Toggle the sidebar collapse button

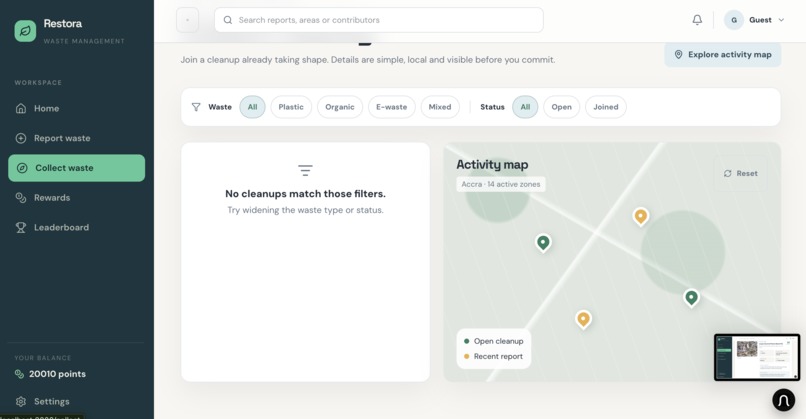[188, 20]
